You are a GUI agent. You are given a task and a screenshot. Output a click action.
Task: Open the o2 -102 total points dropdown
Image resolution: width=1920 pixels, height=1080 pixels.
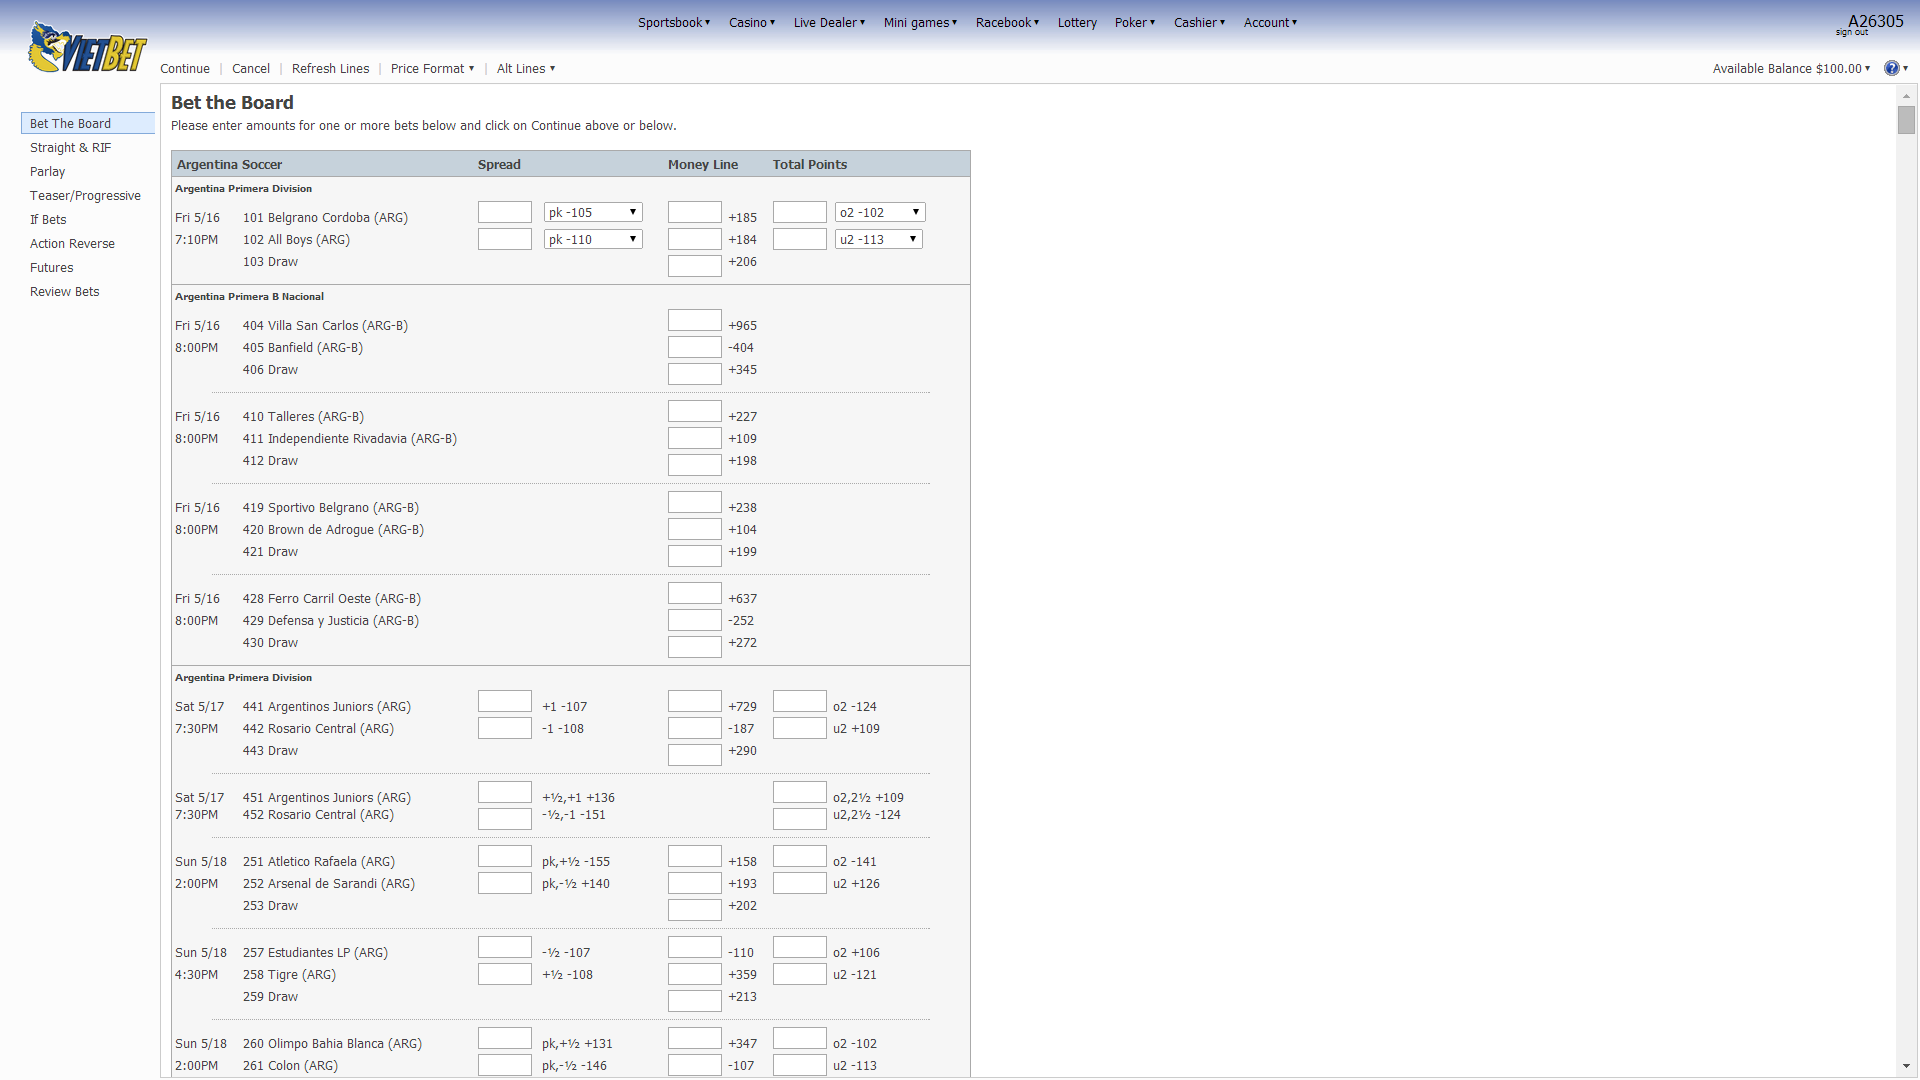880,212
